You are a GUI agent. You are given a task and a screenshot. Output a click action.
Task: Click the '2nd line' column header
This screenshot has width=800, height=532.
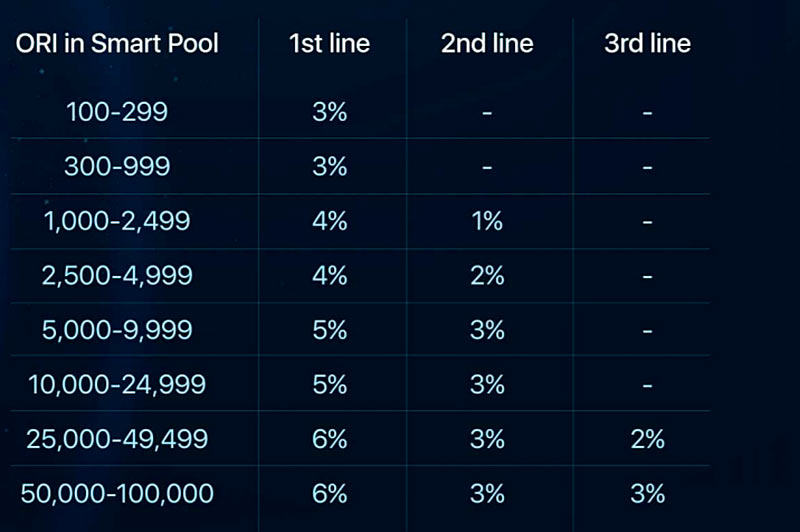tap(487, 44)
